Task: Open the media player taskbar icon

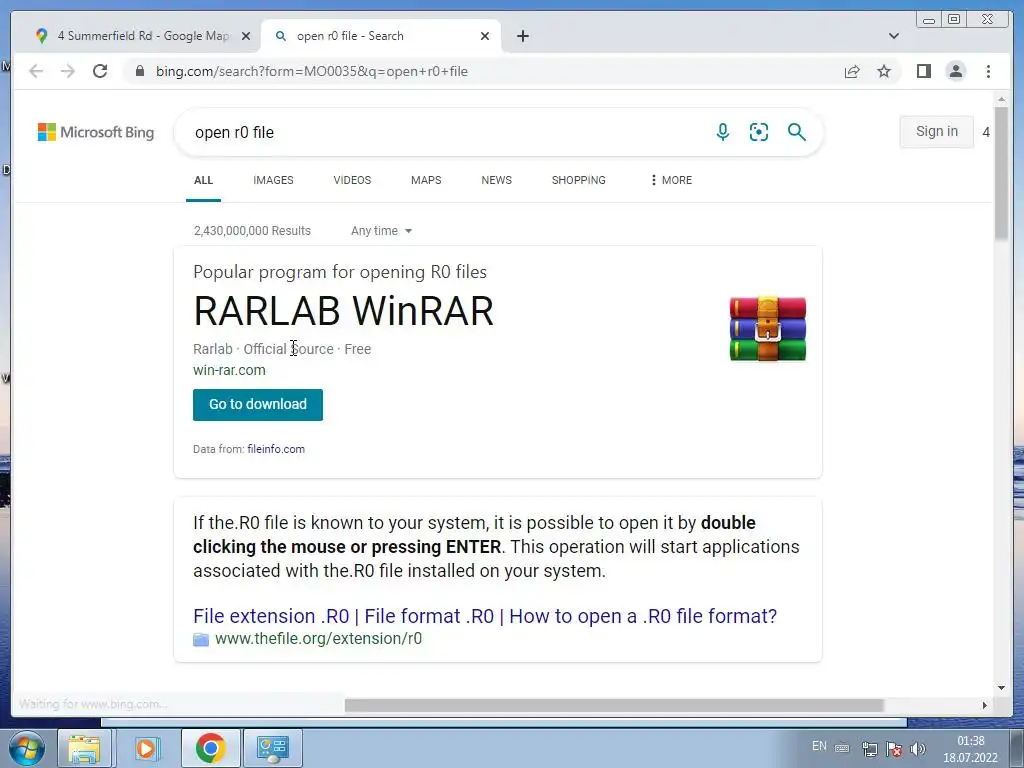Action: 146,748
